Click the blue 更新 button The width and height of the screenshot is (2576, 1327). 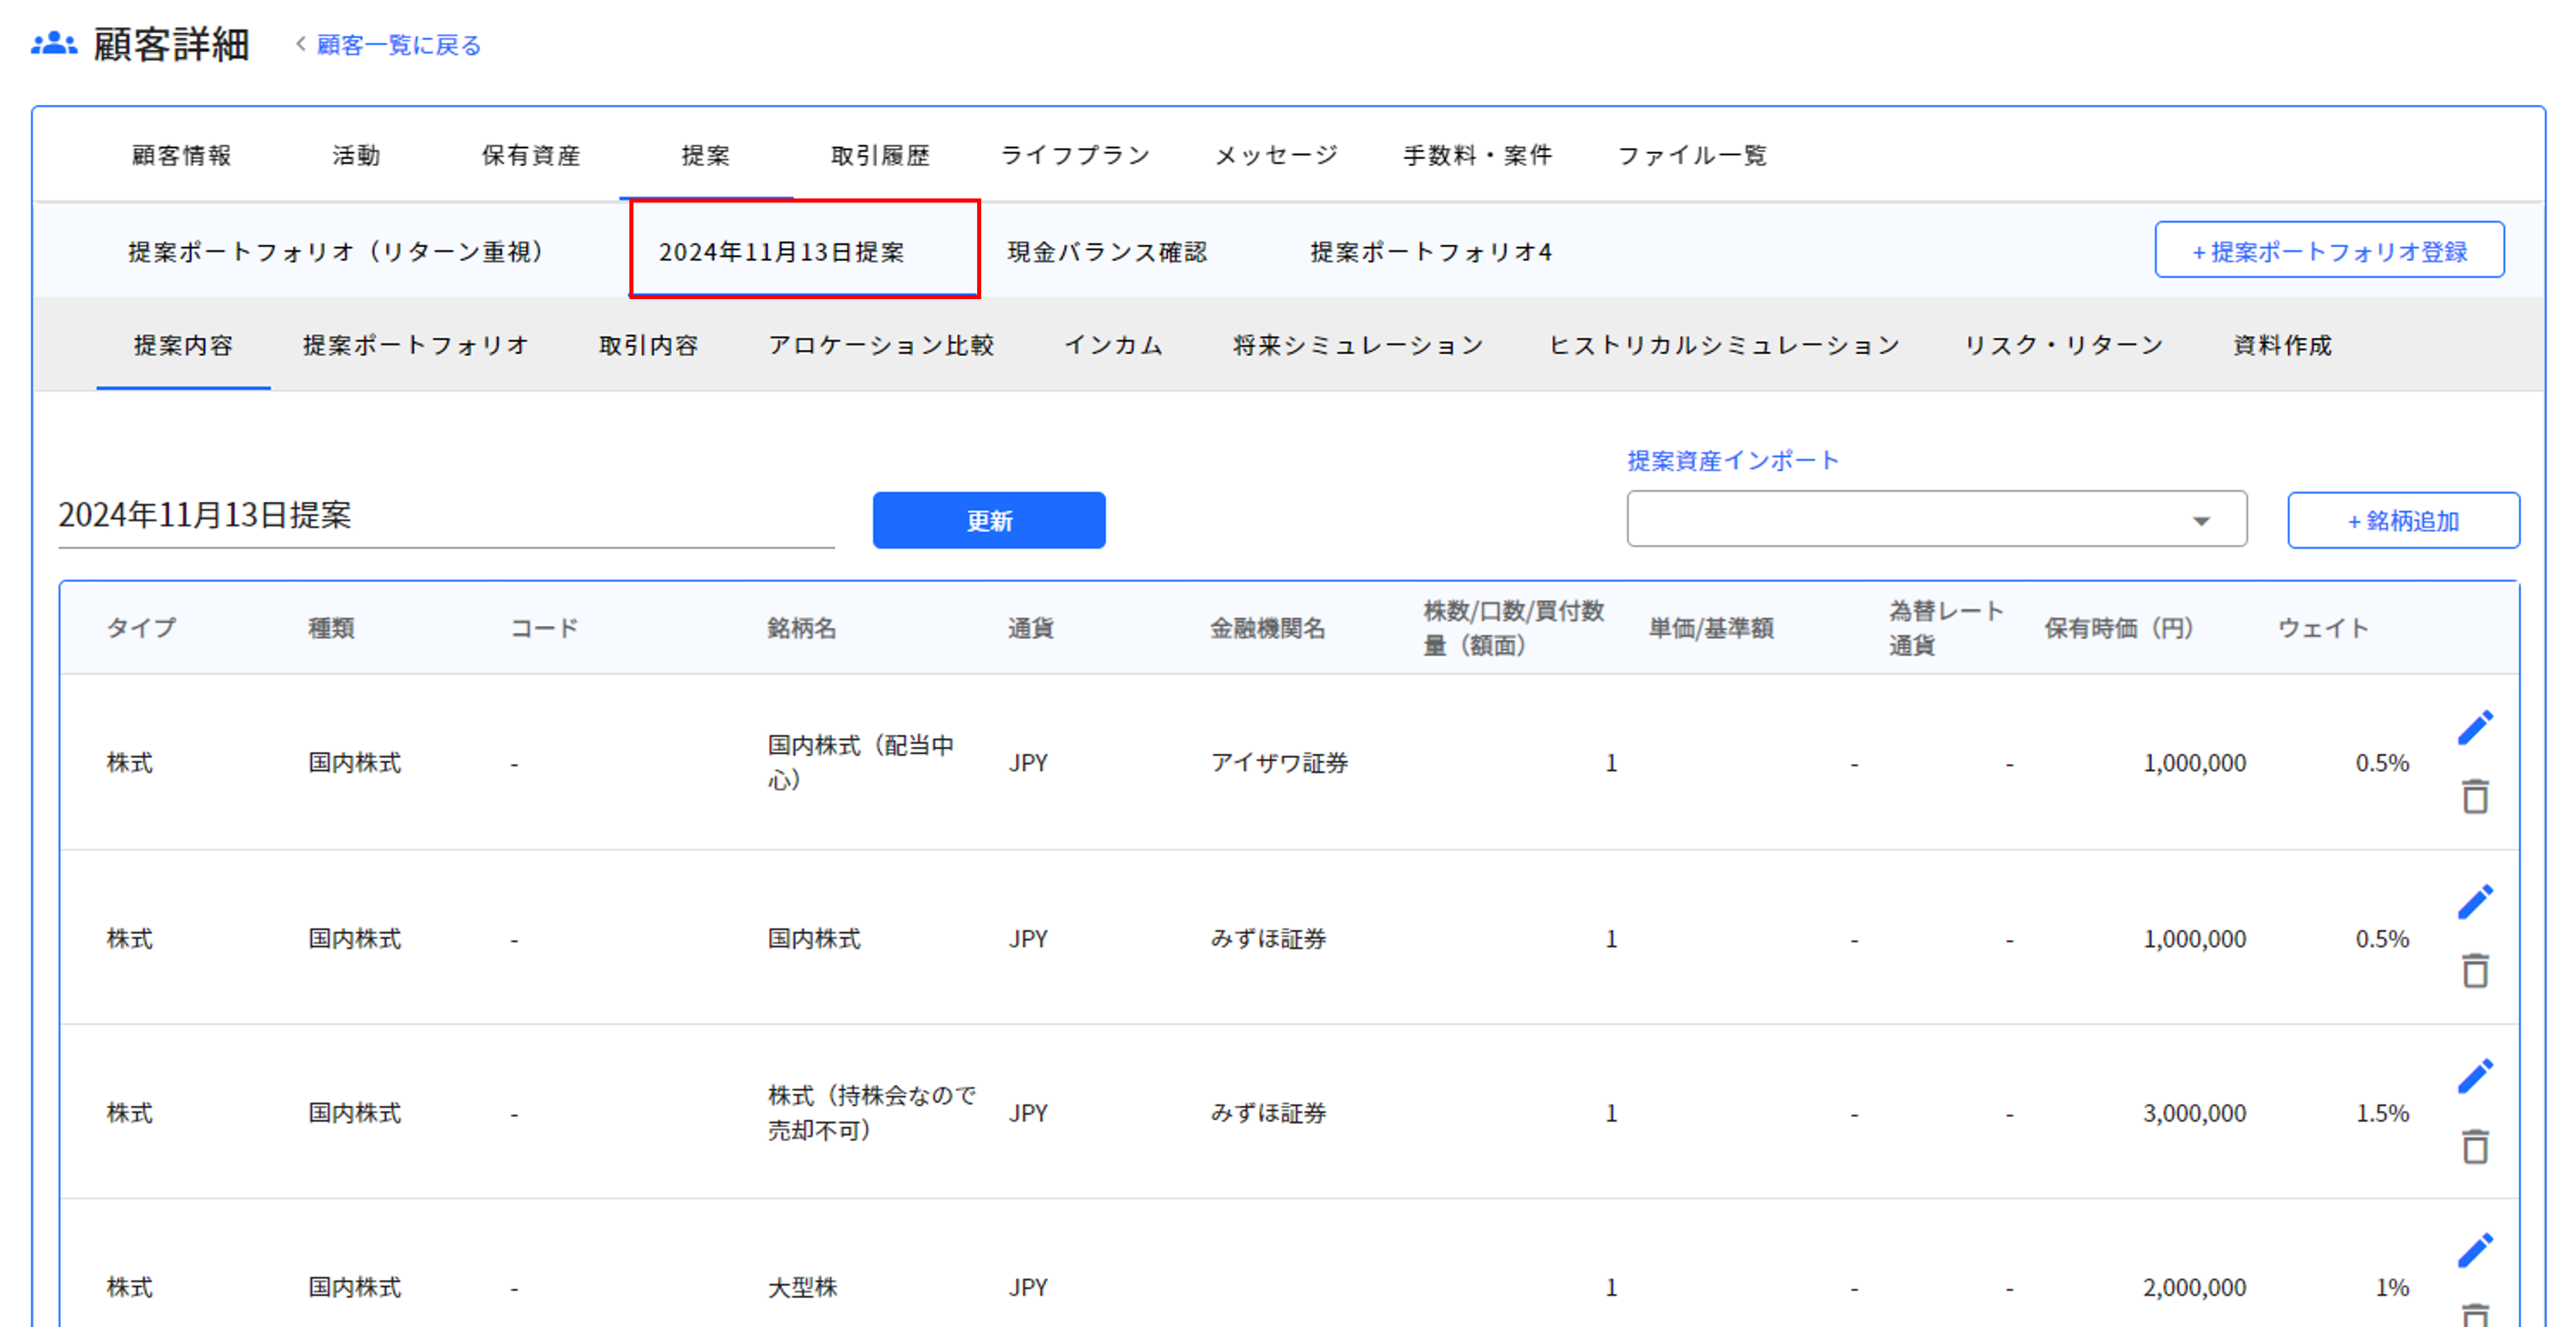coord(988,520)
